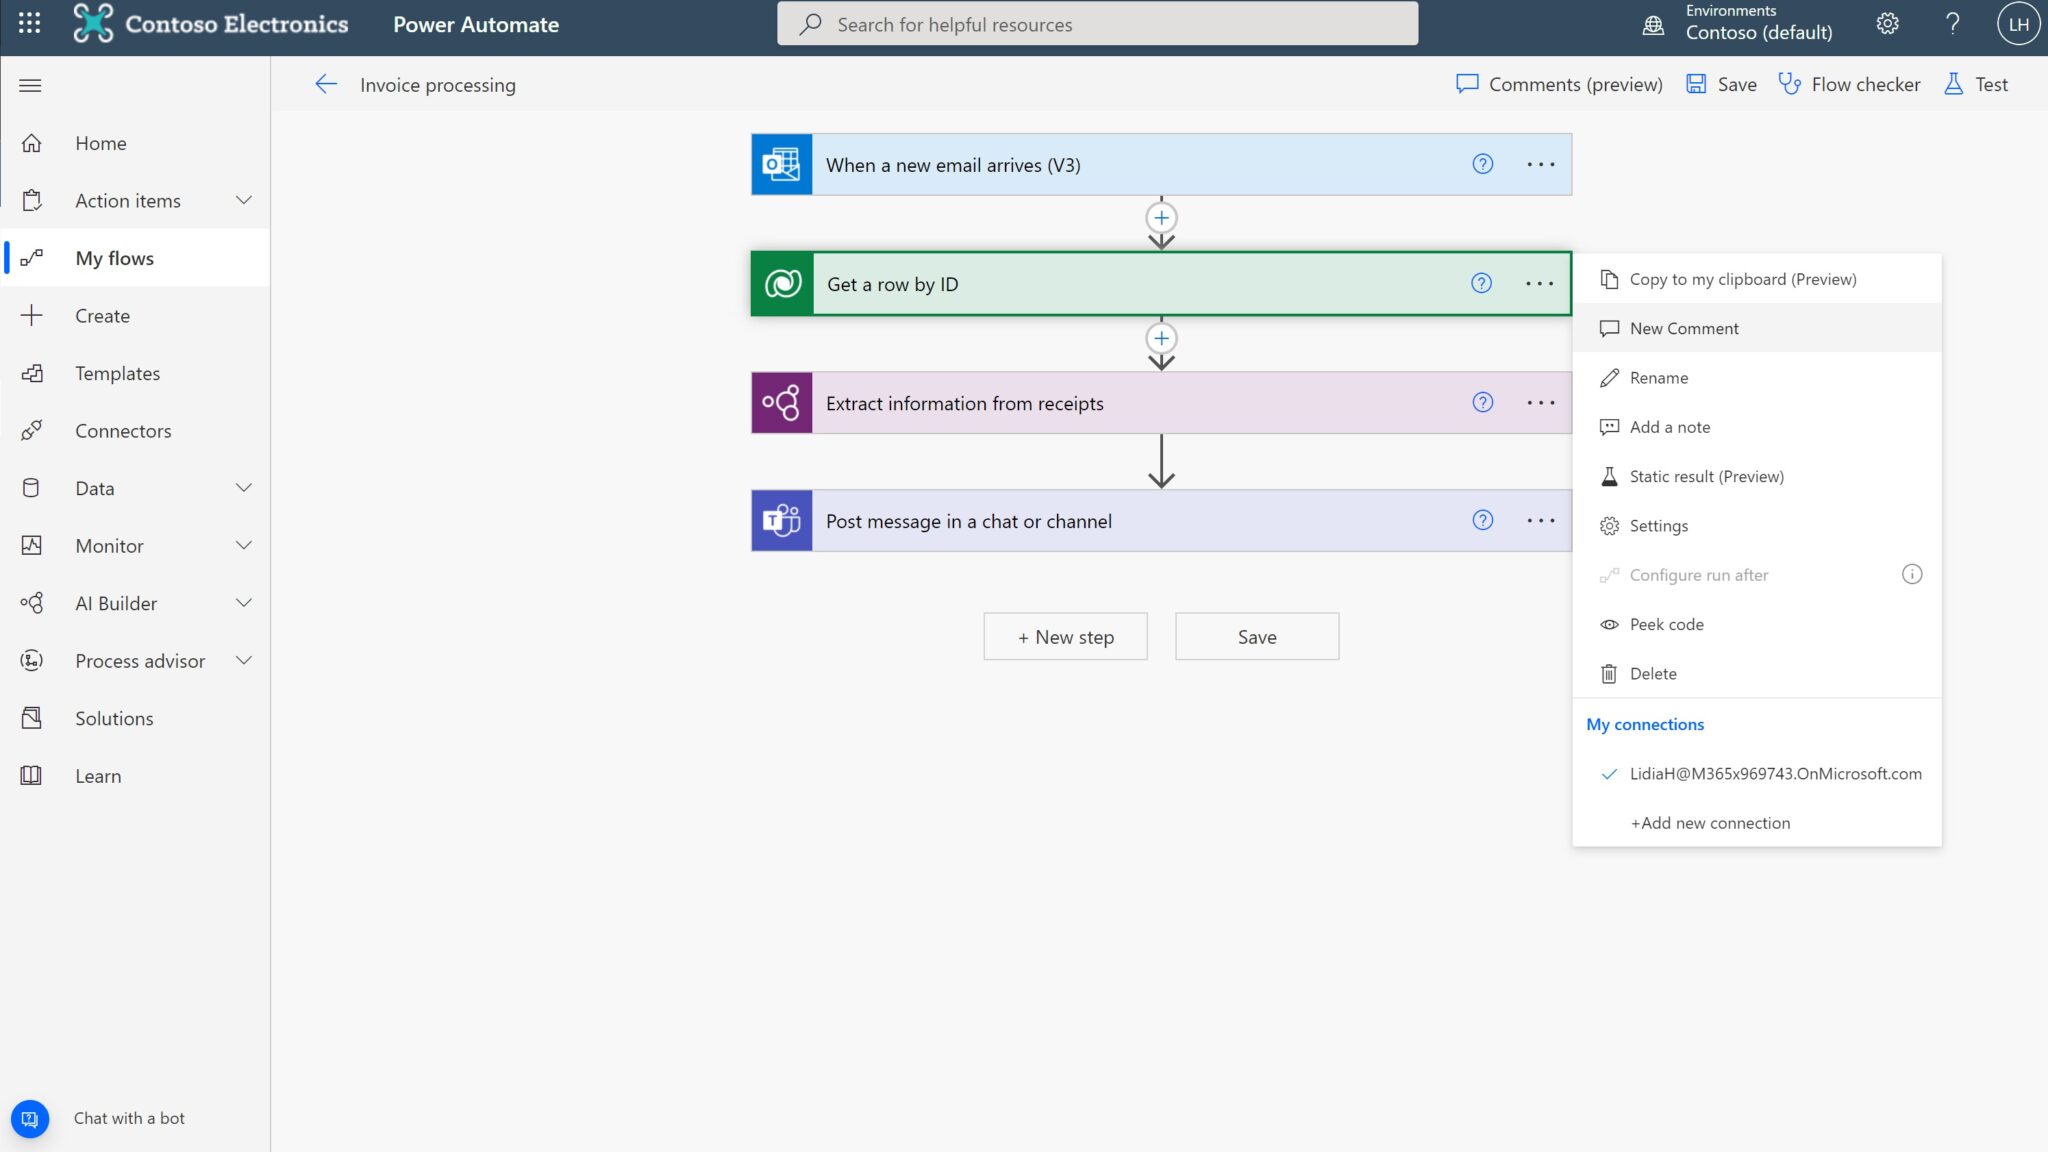
Task: Click the Add new connection link
Action: coord(1709,822)
